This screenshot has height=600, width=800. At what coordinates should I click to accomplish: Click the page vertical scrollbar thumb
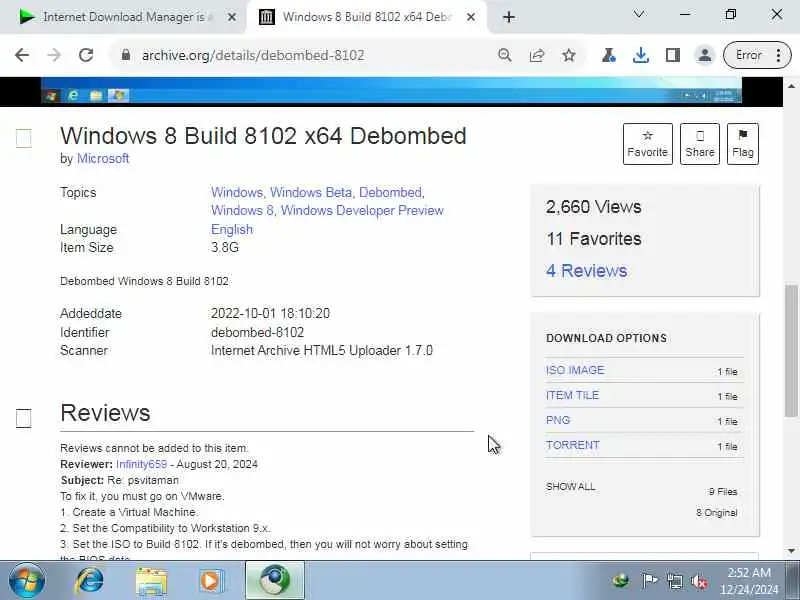791,351
